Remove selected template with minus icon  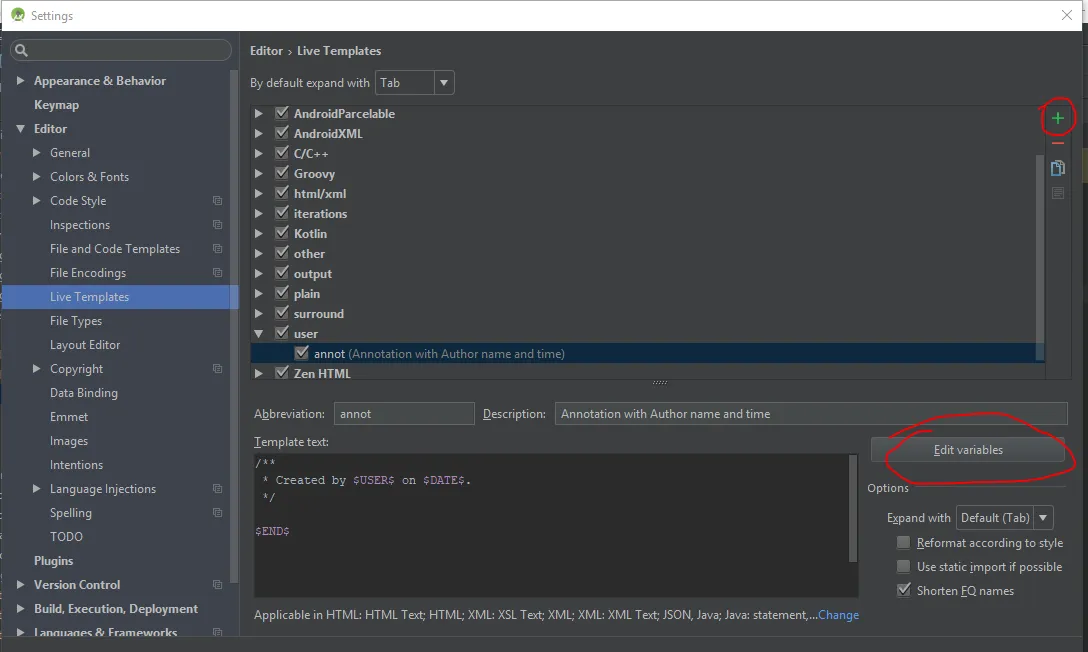[x=1057, y=144]
